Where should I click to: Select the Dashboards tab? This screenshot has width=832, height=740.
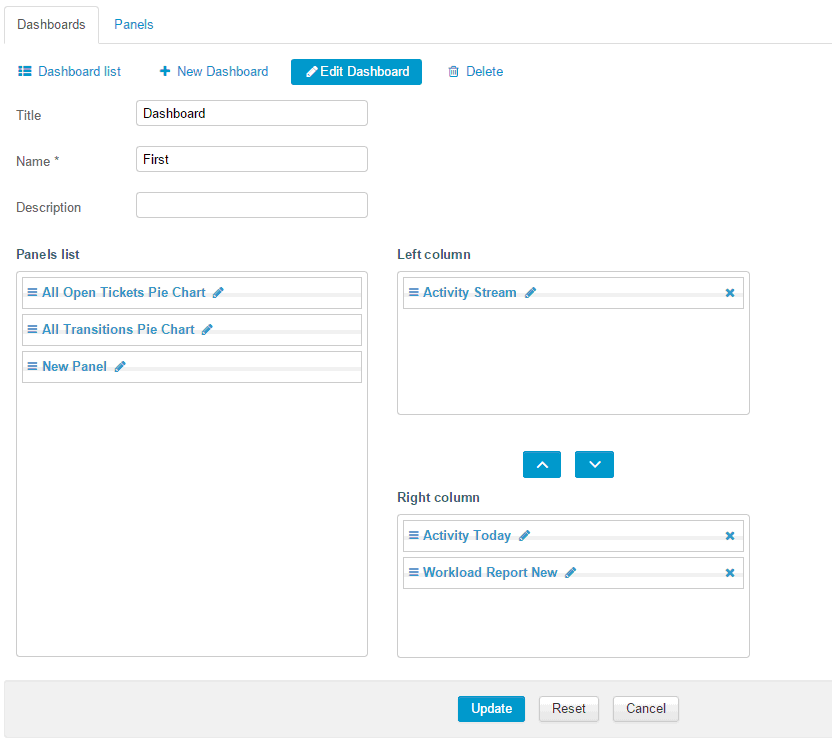click(51, 24)
